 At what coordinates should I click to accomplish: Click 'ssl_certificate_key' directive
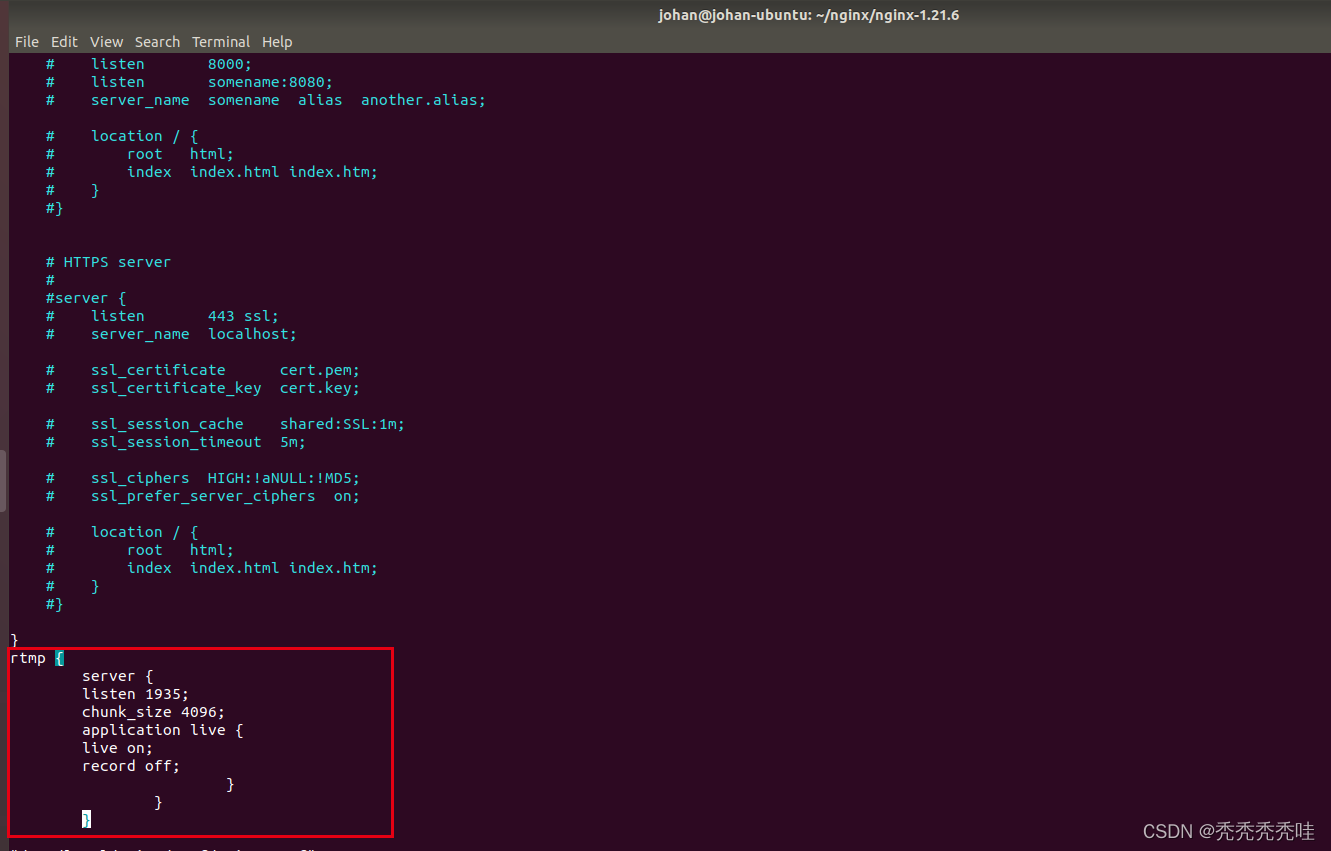(176, 388)
